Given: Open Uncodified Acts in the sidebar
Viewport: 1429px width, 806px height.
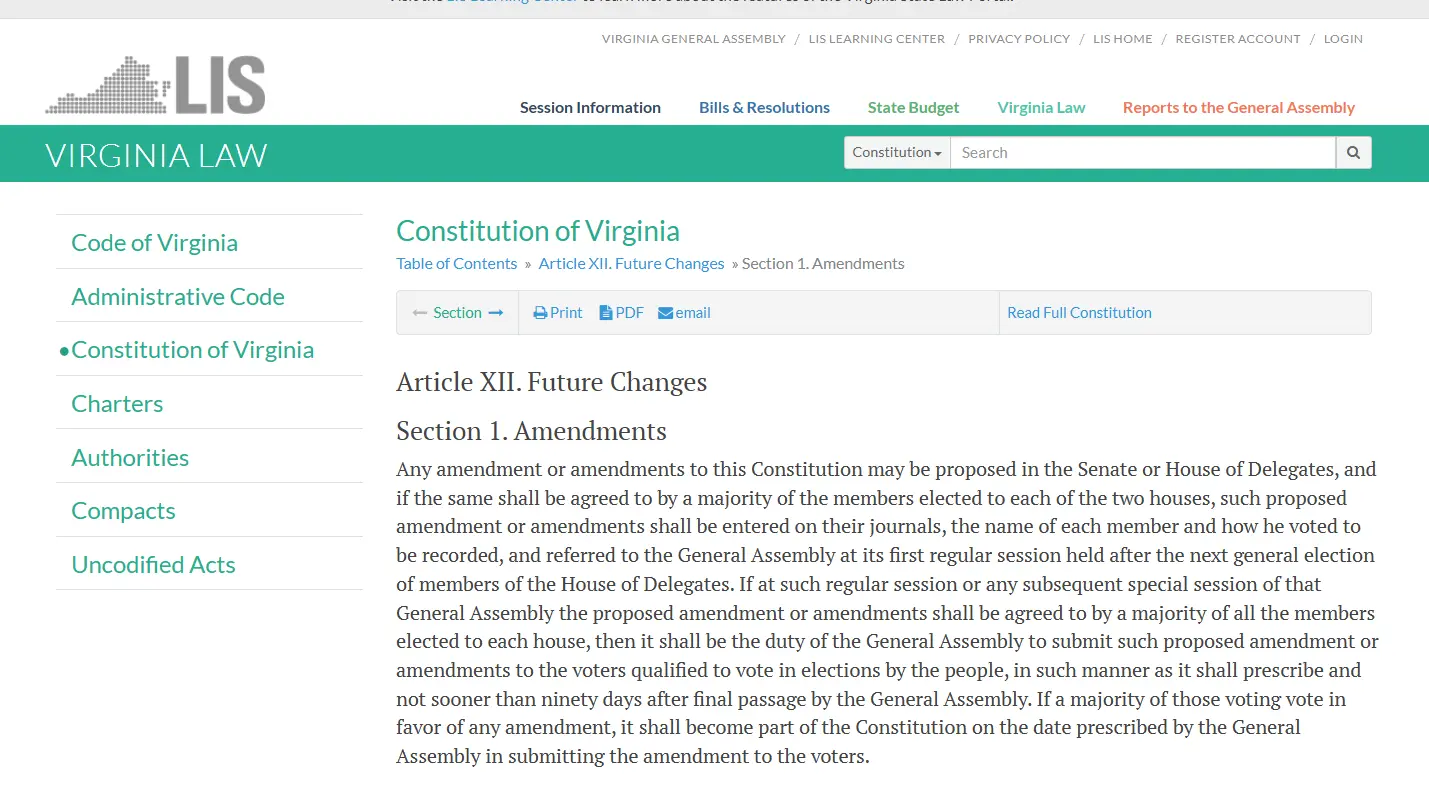Looking at the screenshot, I should point(153,565).
